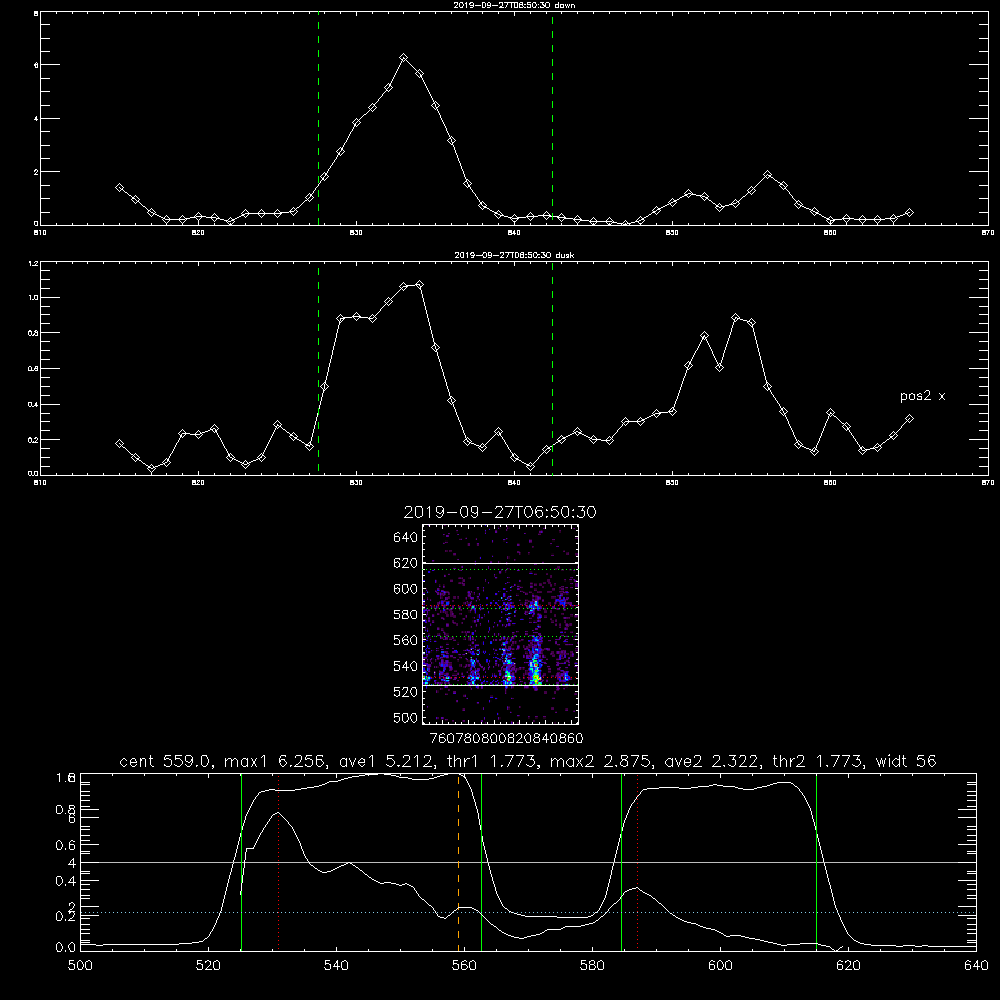This screenshot has width=1000, height=1000.
Task: Select the orange dashed center line at 559
Action: tap(459, 862)
